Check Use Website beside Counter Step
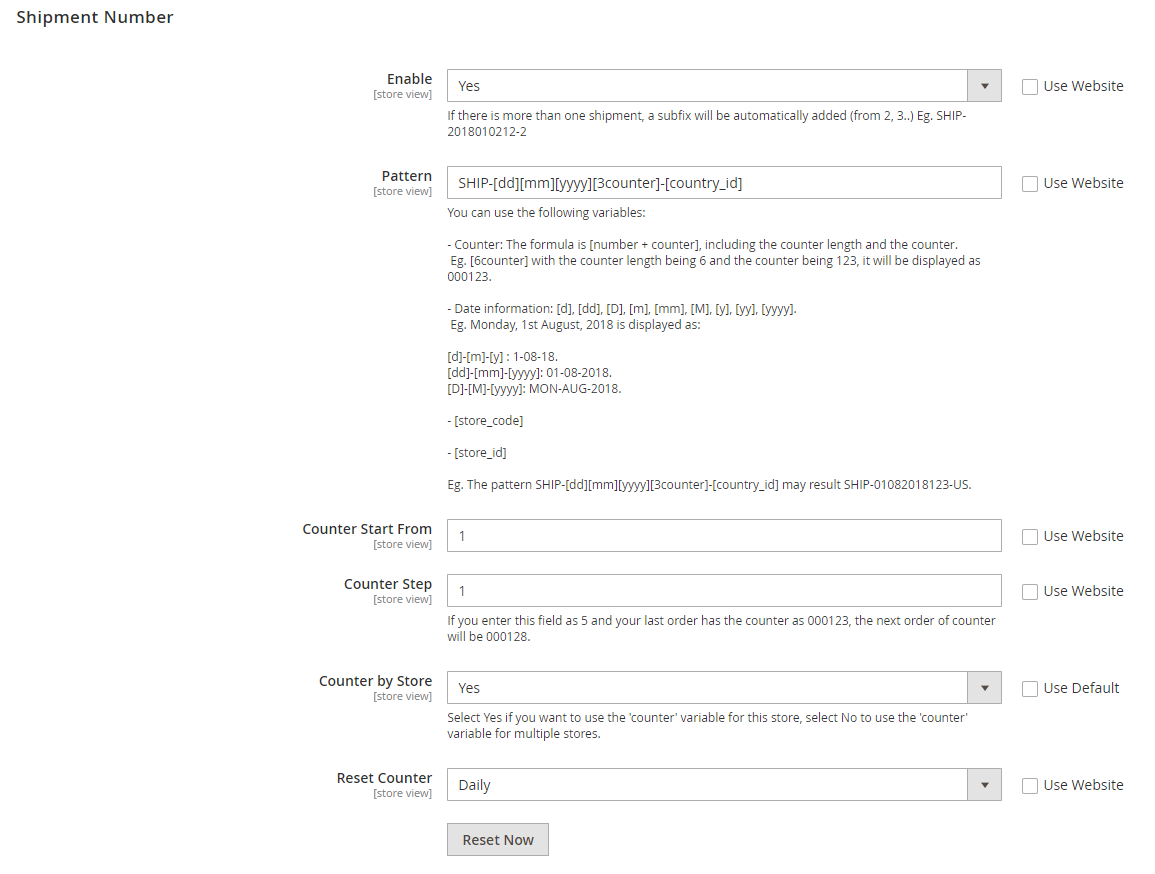The height and width of the screenshot is (874, 1155). point(1030,592)
